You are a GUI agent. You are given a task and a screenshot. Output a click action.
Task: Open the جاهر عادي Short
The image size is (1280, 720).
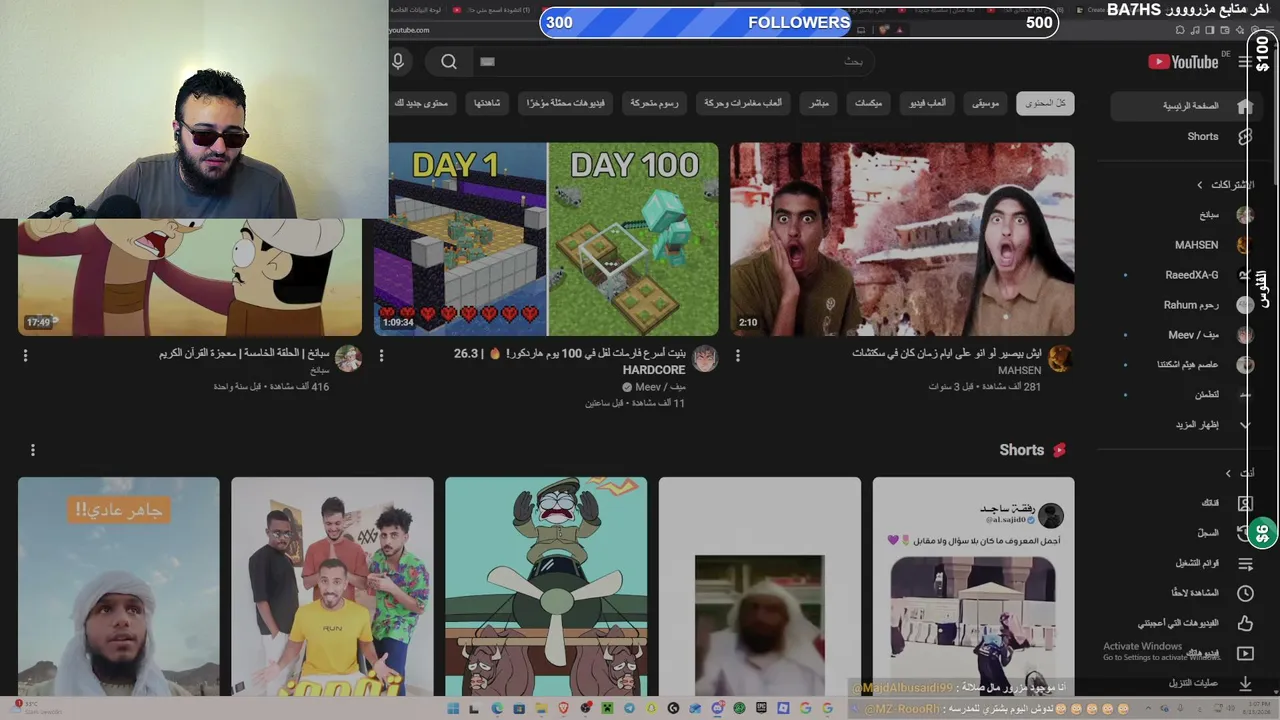pyautogui.click(x=119, y=587)
